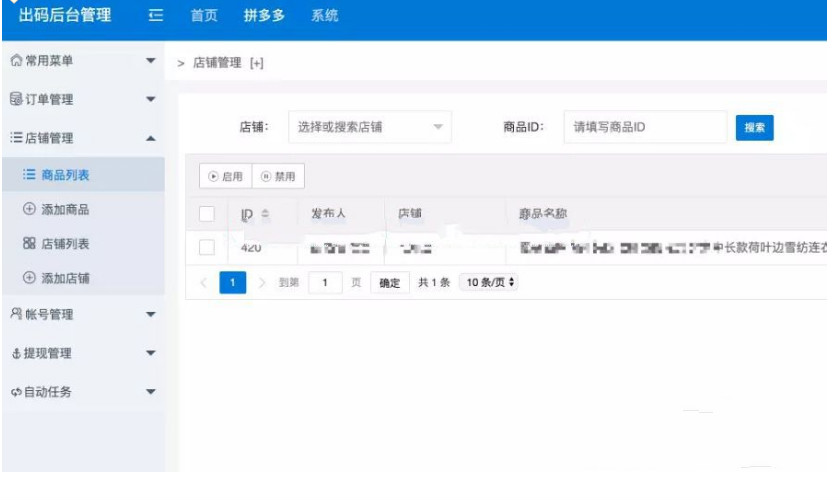Switch to 拼多多 top menu
Screen dimensions: 840x502
[264, 16]
